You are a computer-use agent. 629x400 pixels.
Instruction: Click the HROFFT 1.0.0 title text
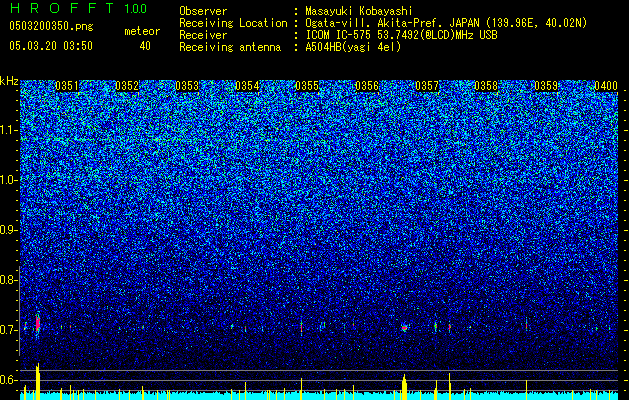78,8
